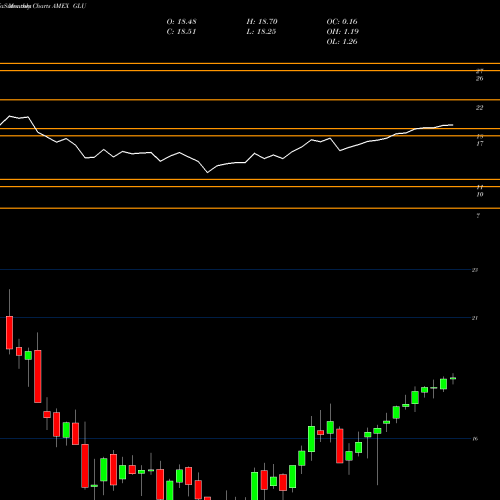Click the '10' upper axis label
The width and height of the screenshot is (500, 500).
coord(480,195)
